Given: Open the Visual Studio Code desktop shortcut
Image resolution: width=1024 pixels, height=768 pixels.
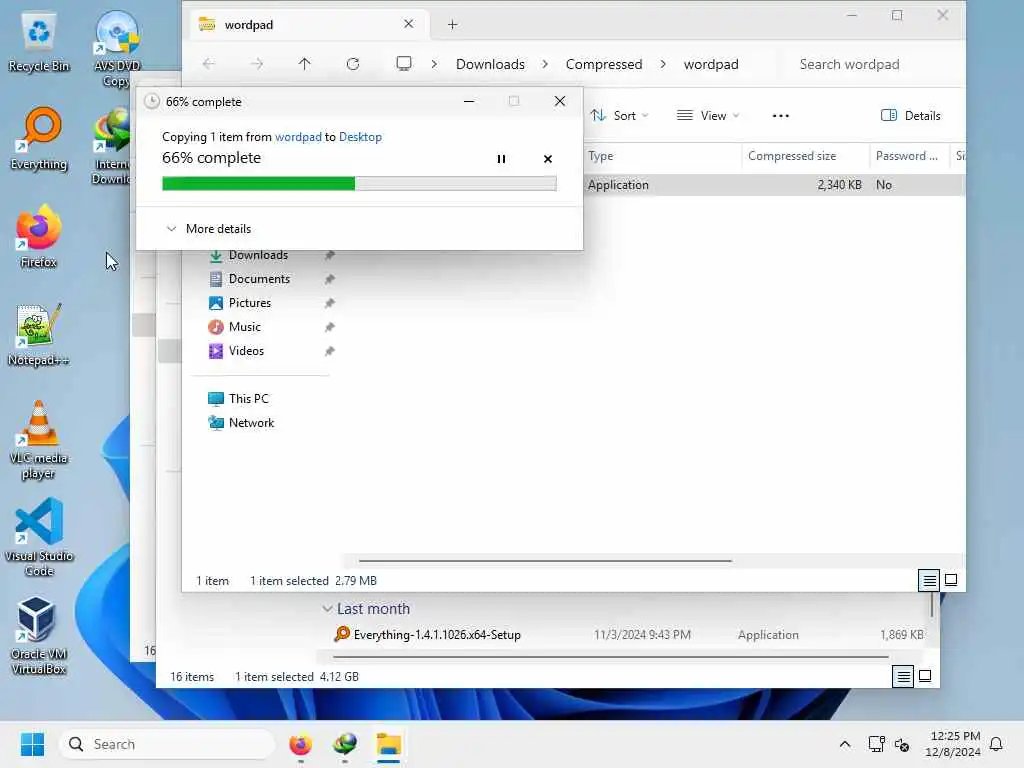Looking at the screenshot, I should coord(39,537).
